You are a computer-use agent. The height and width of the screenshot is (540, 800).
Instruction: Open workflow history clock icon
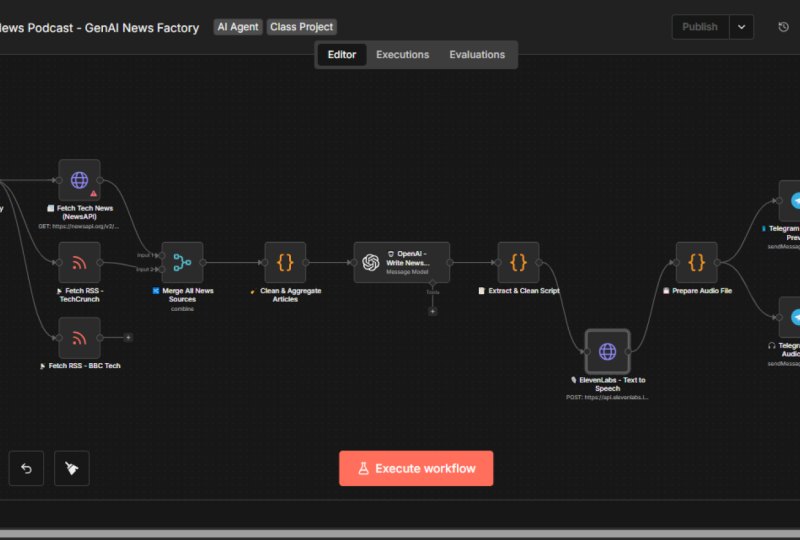click(783, 27)
